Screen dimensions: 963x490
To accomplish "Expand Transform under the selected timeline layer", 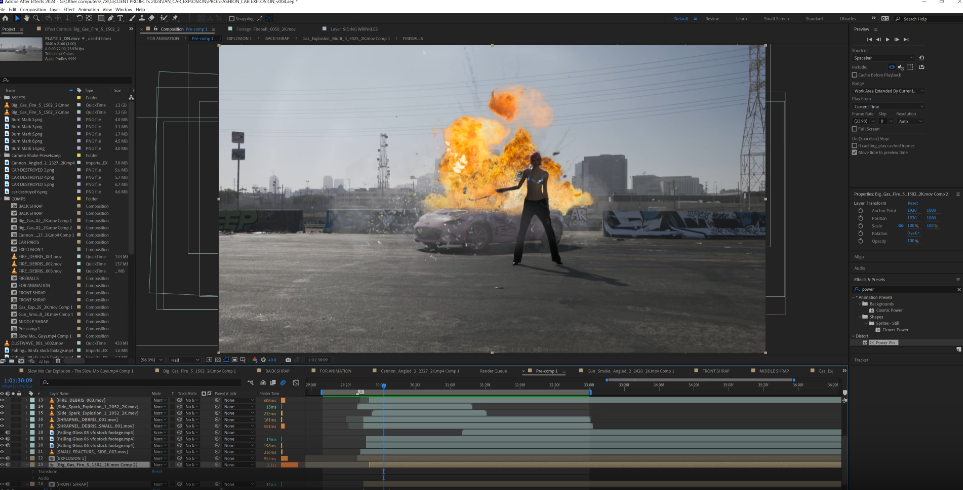I will point(33,472).
